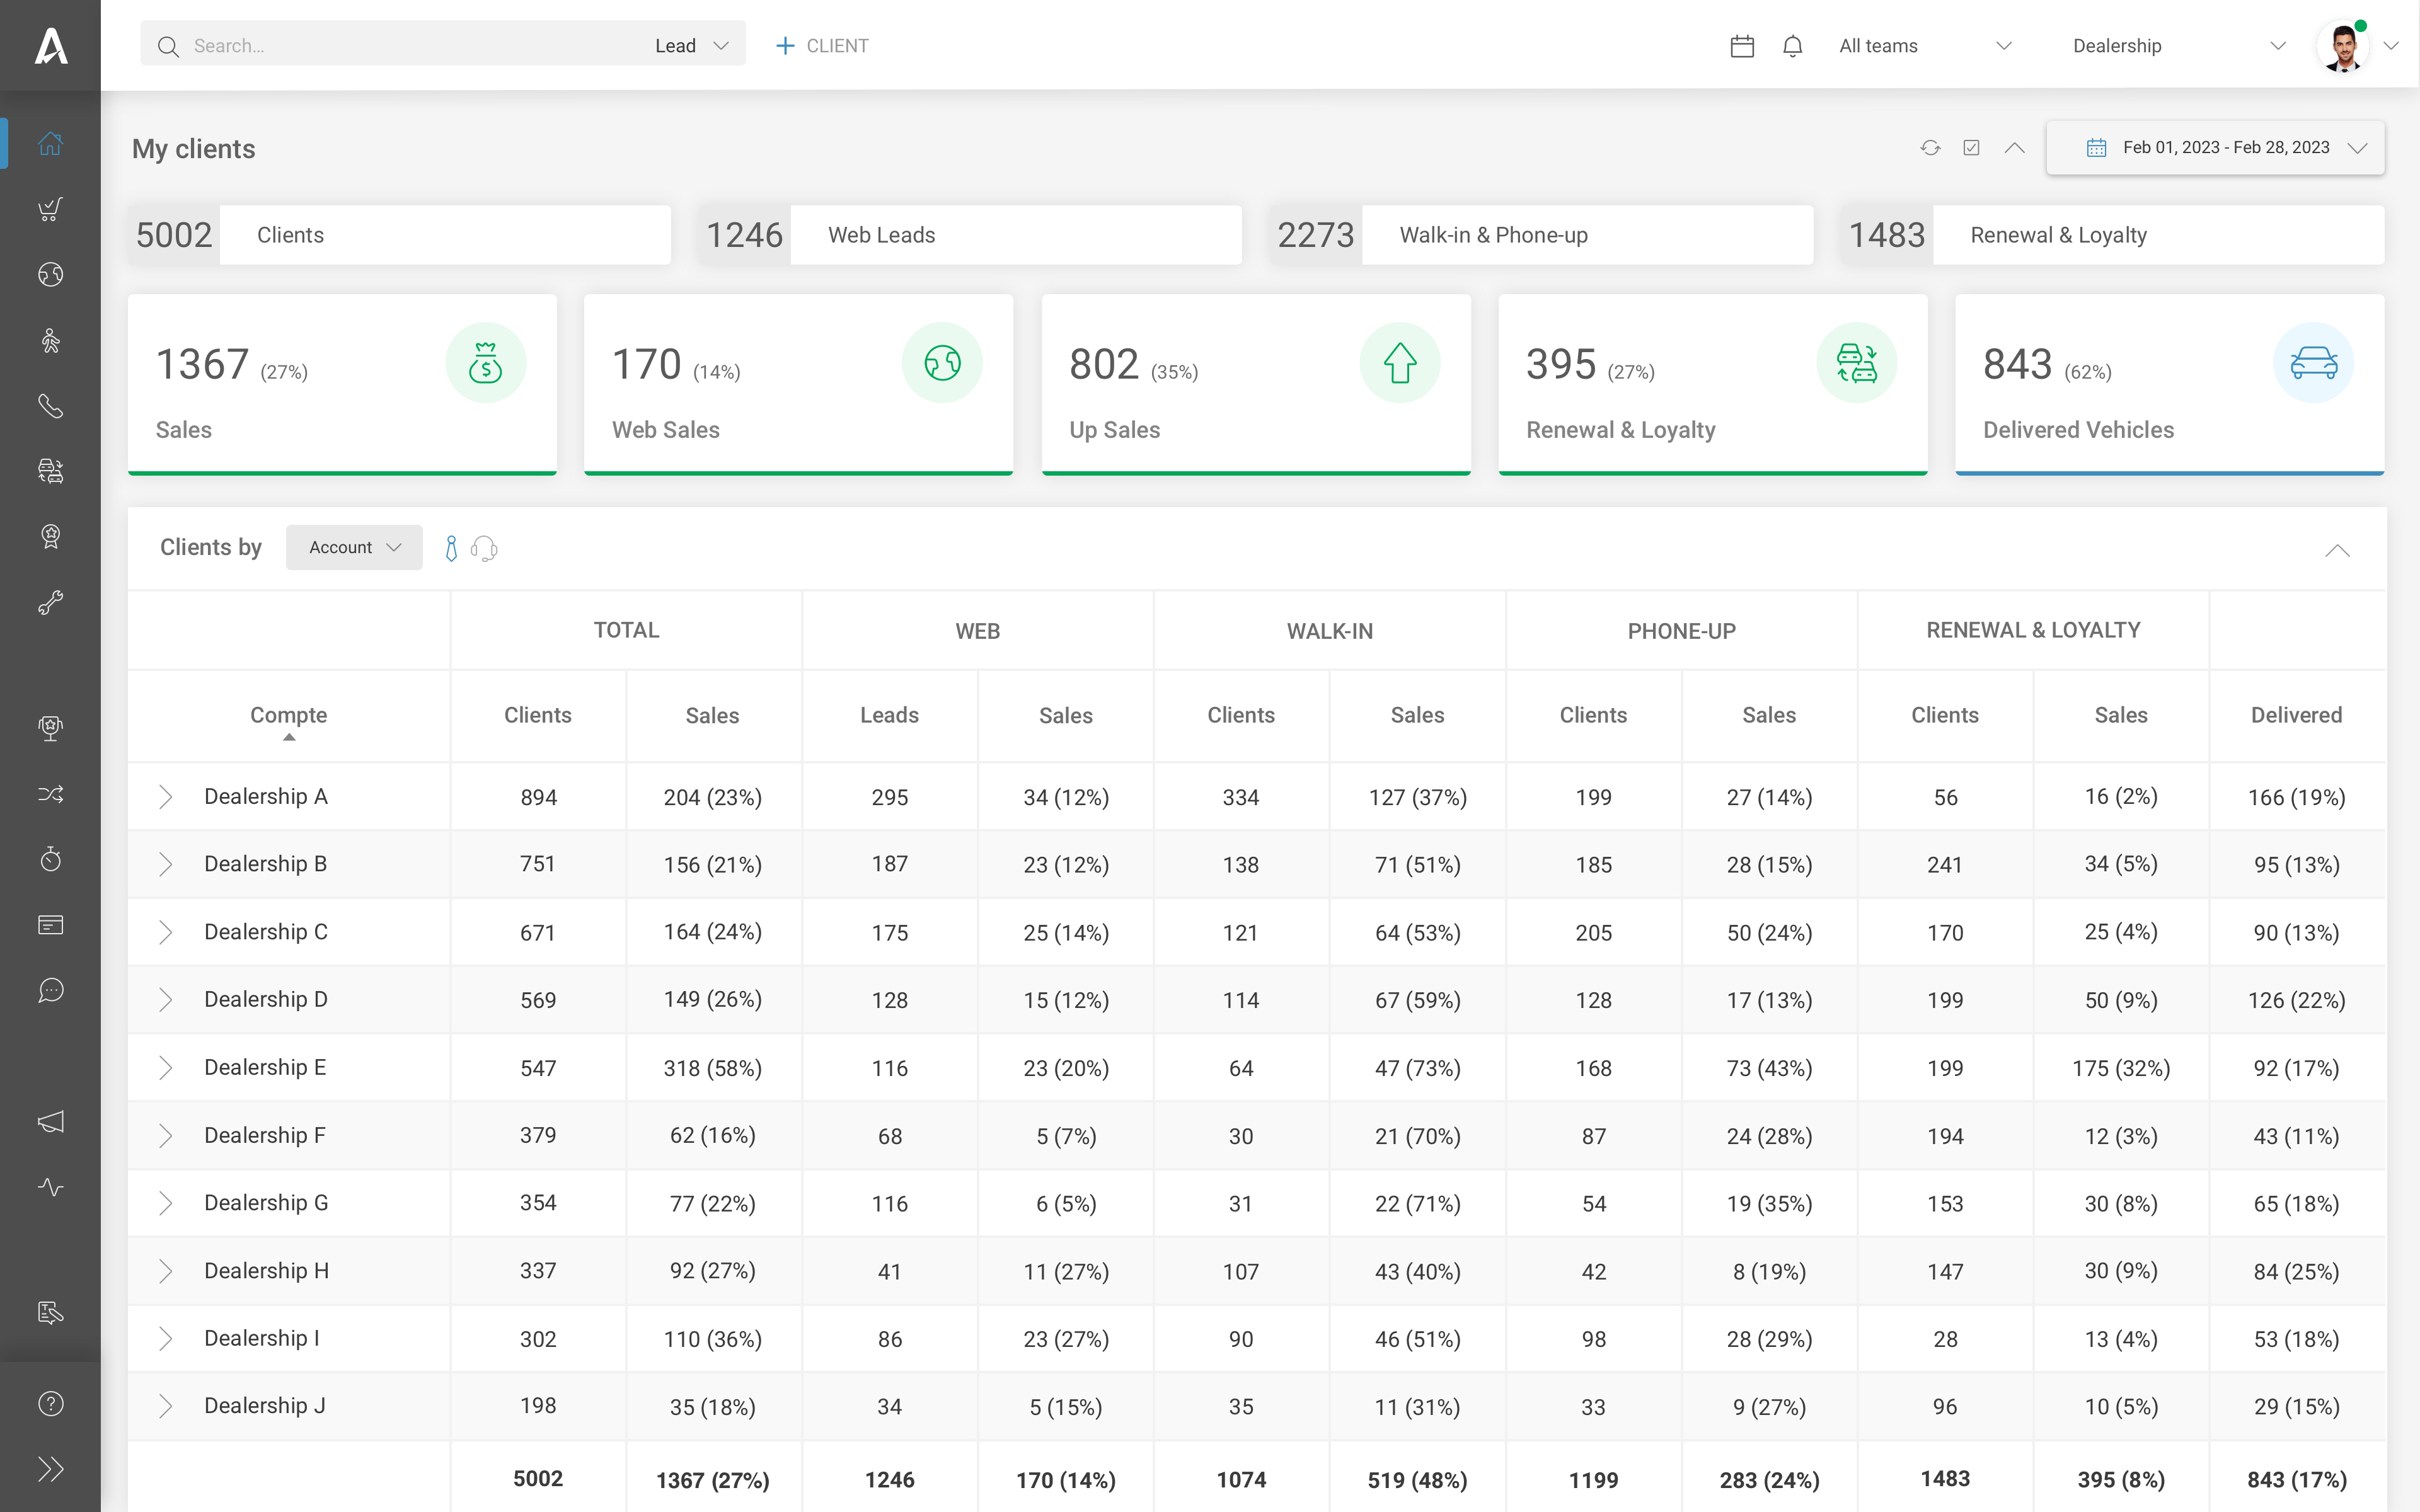The image size is (2420, 1512).
Task: Expand the Dealership A row
Action: [166, 797]
